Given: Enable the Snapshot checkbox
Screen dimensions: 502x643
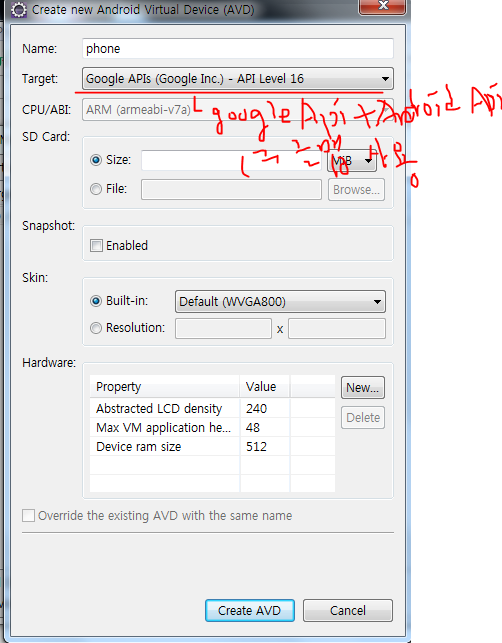Looking at the screenshot, I should [x=96, y=246].
